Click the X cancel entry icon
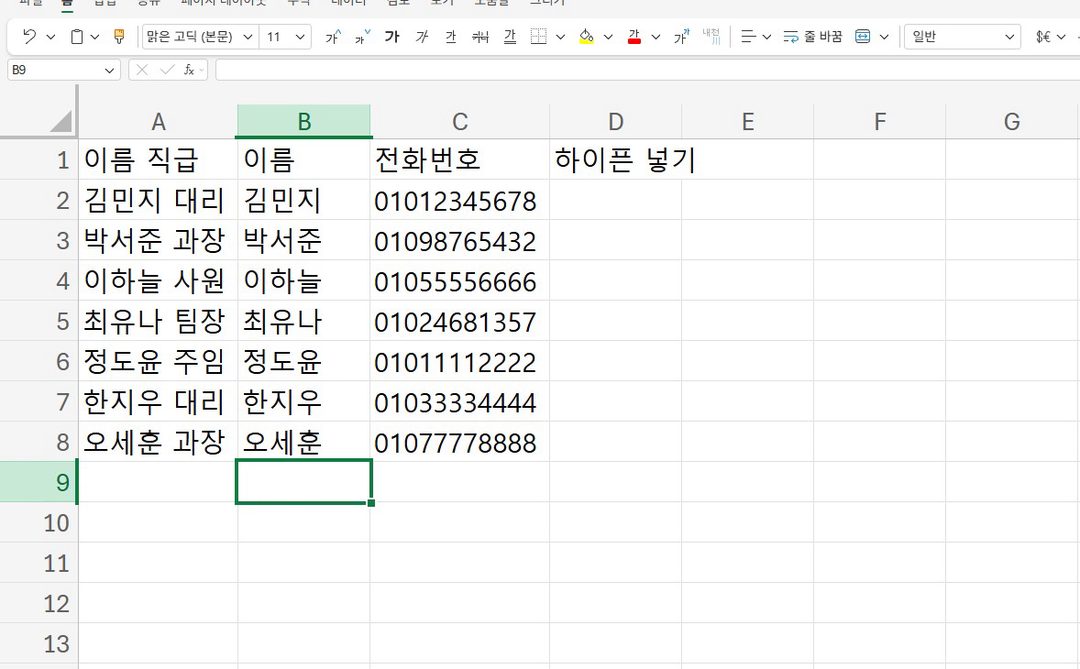This screenshot has height=669, width=1080. (142, 70)
